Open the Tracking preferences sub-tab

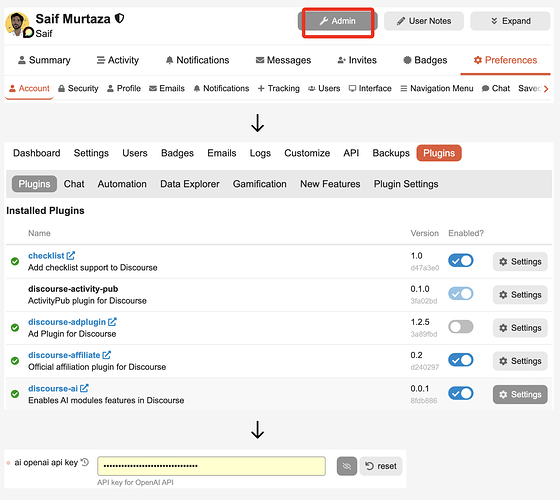pos(279,88)
